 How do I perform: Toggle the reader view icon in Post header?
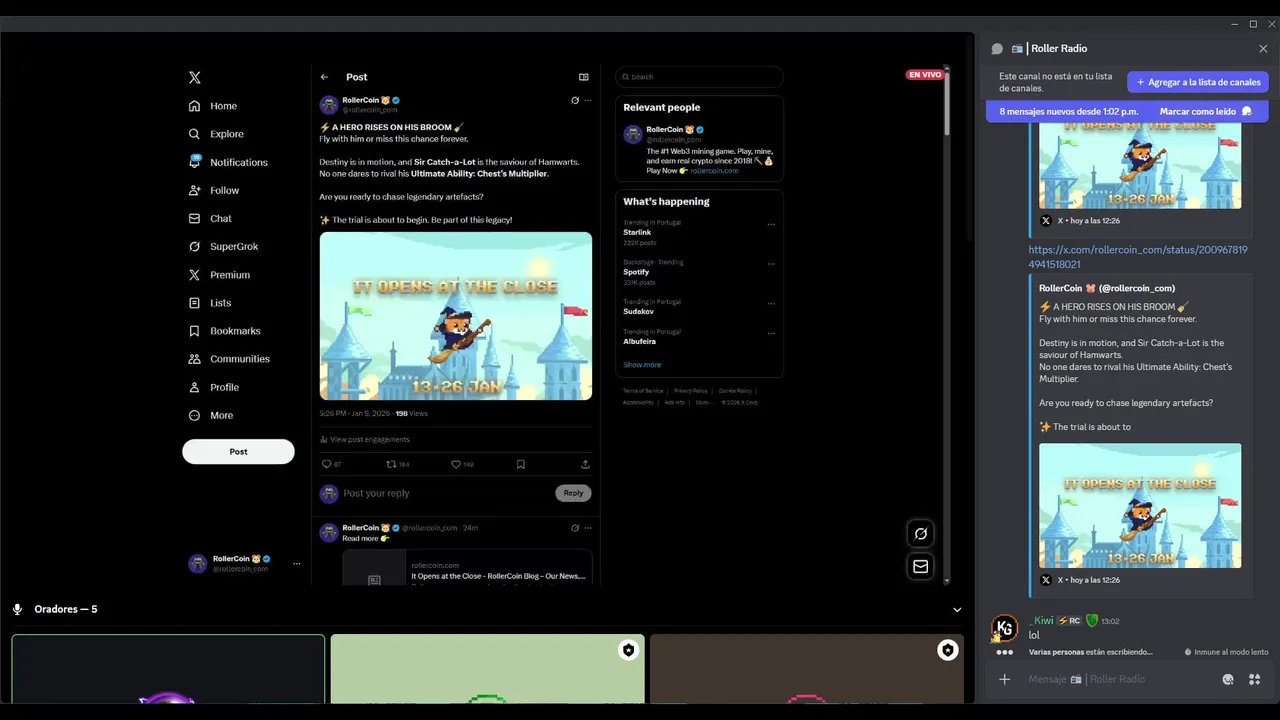click(584, 77)
